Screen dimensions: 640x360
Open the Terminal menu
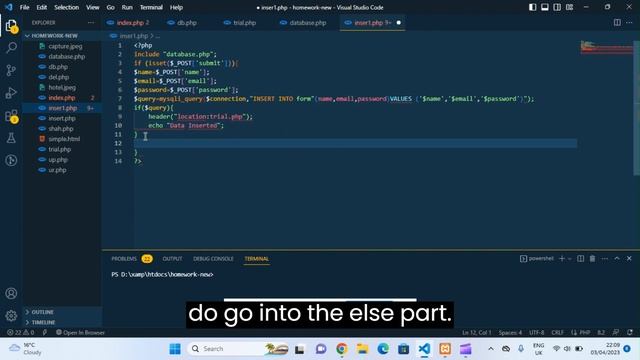tap(151, 7)
